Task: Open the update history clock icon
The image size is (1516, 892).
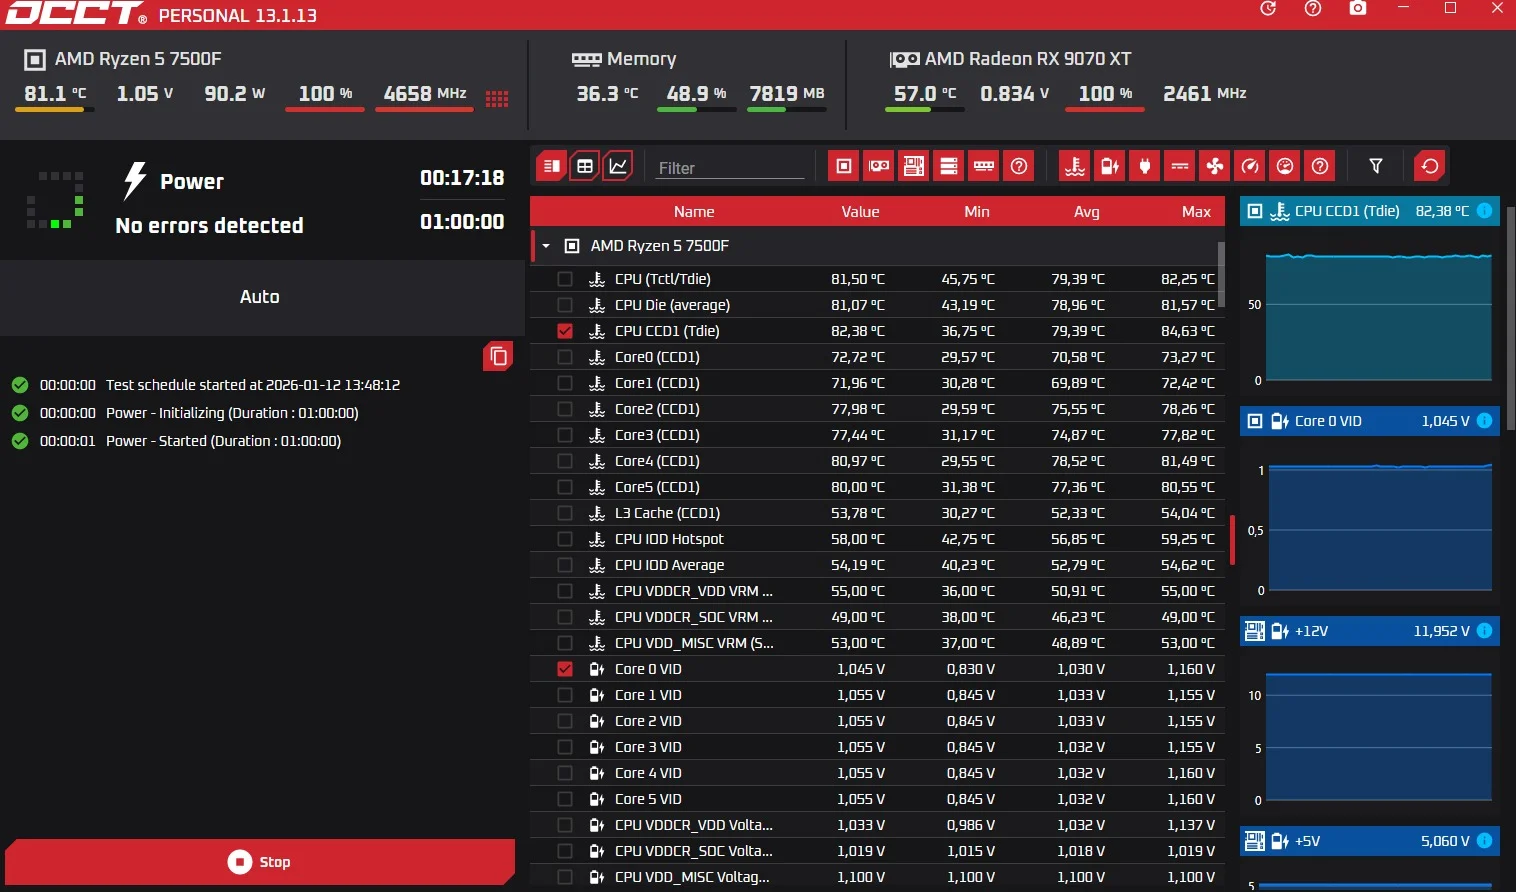Action: click(x=1268, y=9)
